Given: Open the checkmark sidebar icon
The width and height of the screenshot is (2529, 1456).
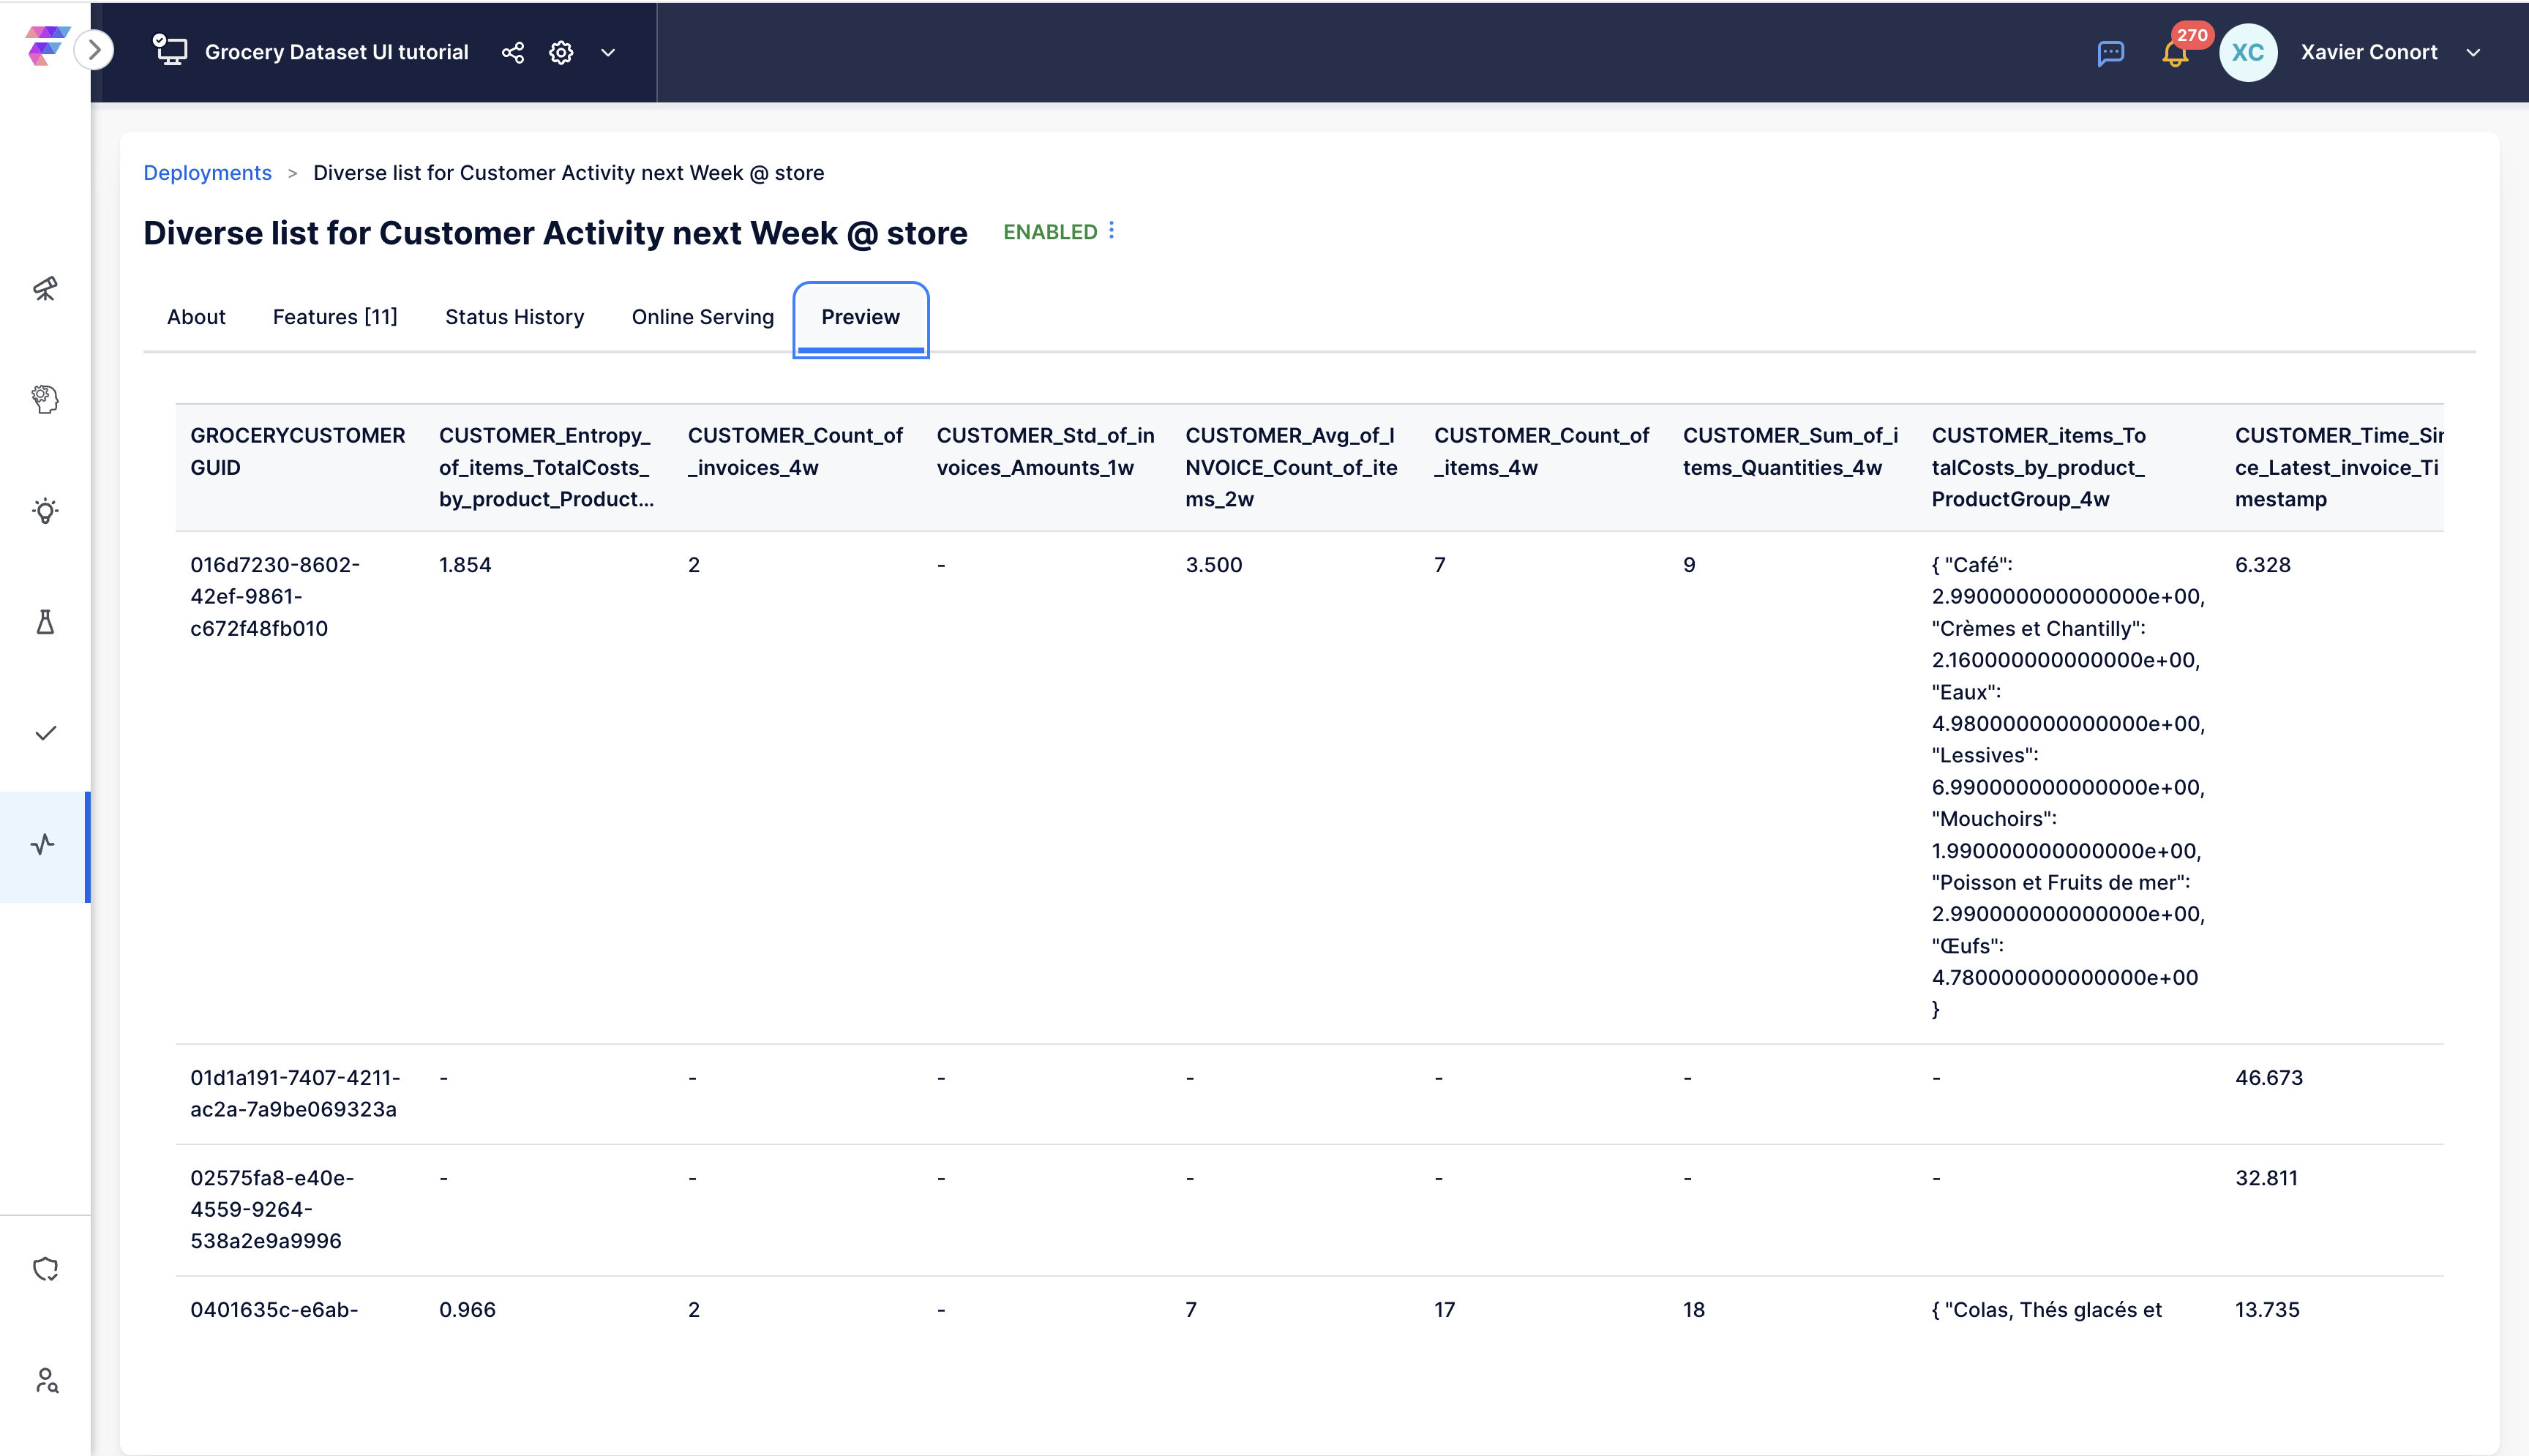Looking at the screenshot, I should pyautogui.click(x=45, y=733).
